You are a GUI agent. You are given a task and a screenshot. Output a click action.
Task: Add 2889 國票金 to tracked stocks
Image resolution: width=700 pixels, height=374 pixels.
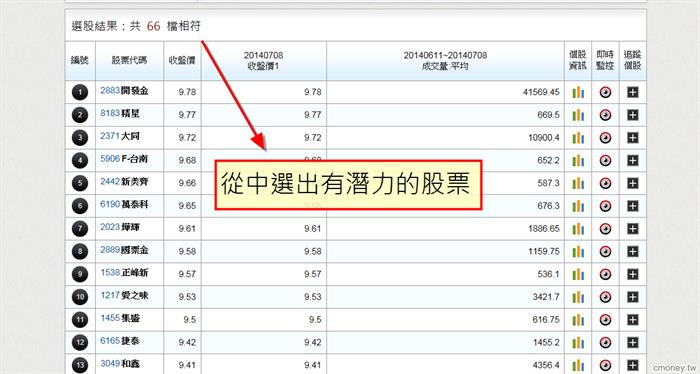(x=633, y=252)
